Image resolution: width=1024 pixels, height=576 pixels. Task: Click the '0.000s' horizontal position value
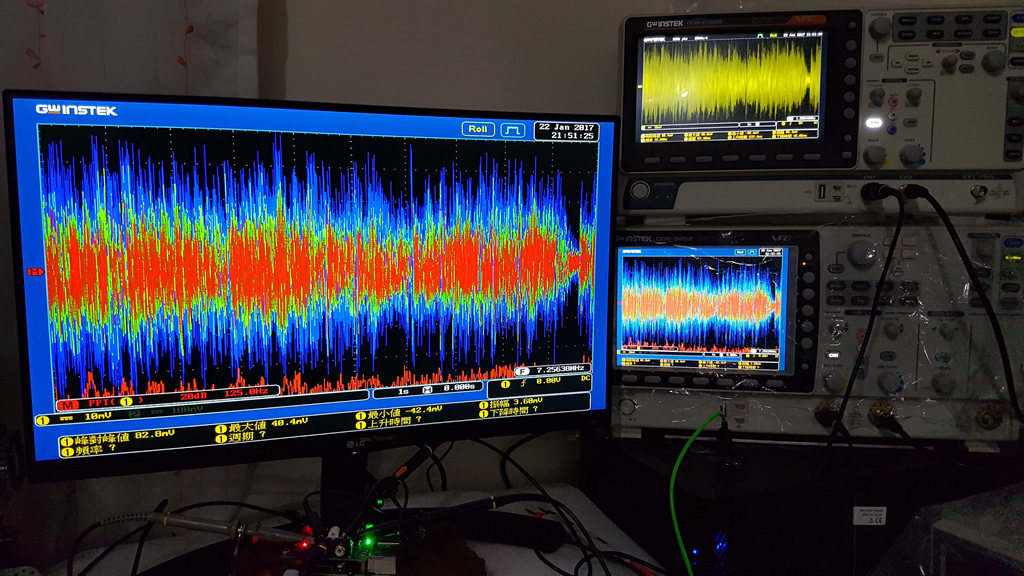pos(459,387)
